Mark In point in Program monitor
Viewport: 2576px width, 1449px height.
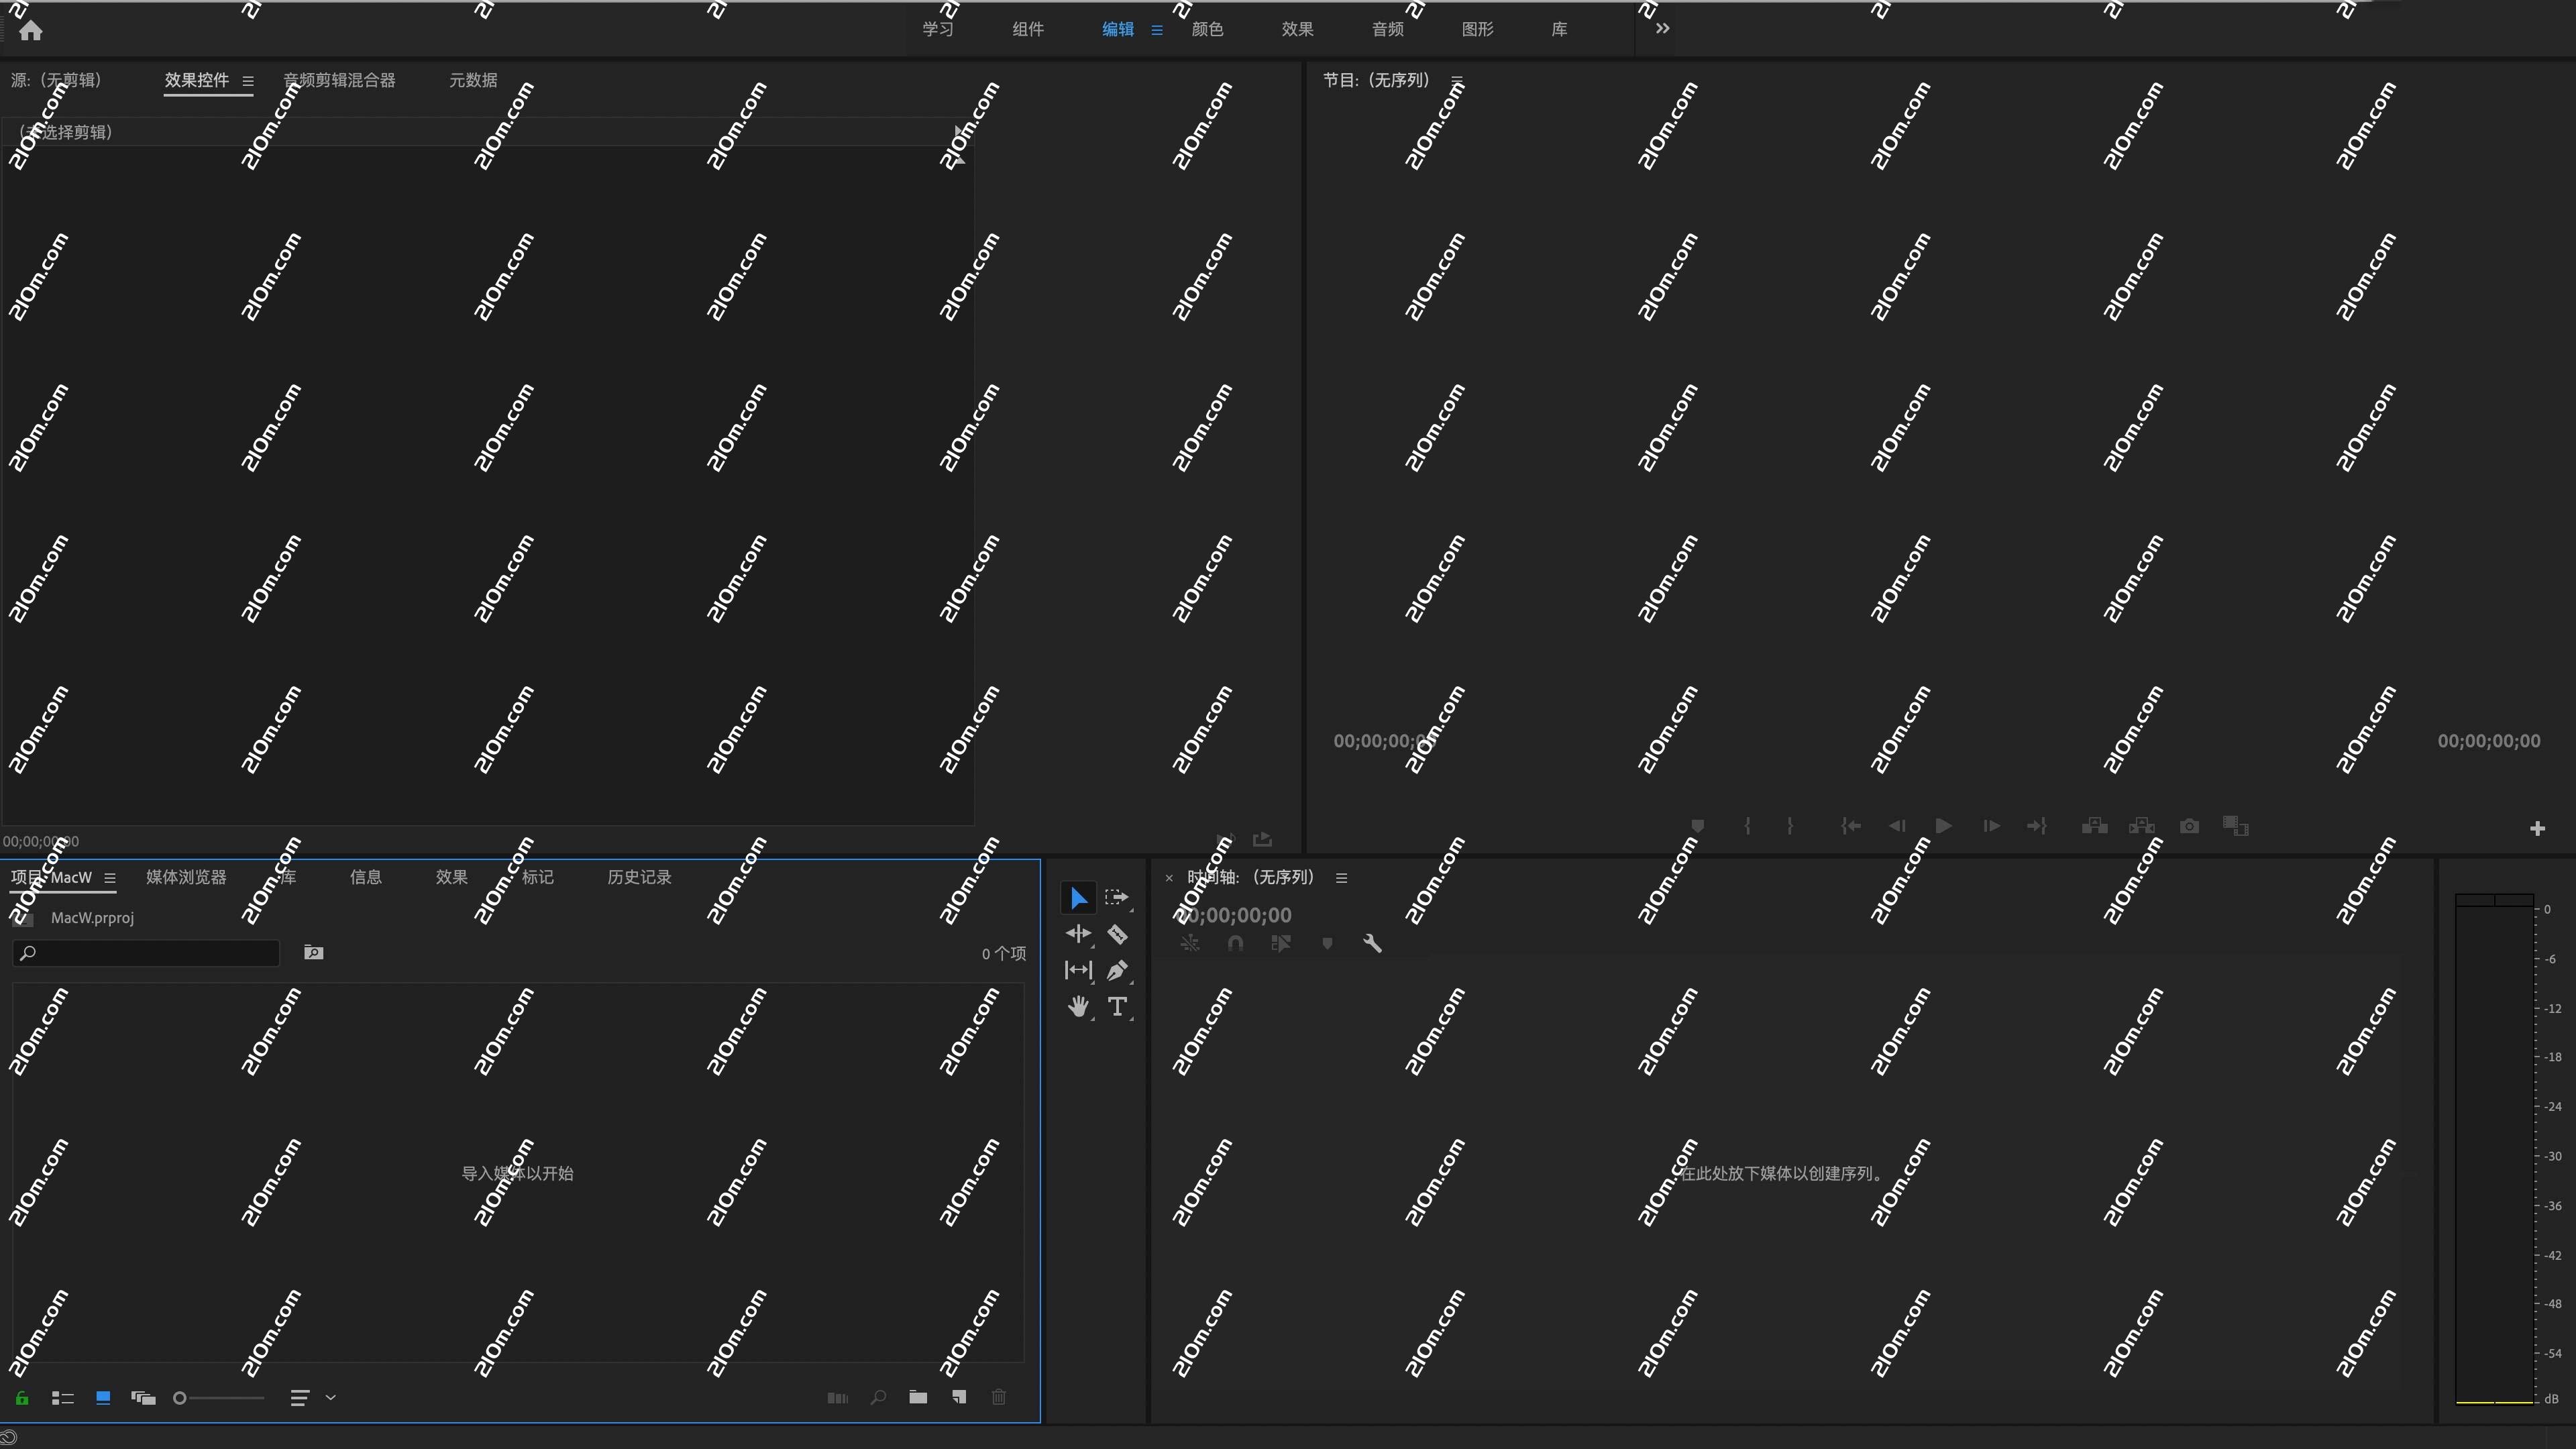1747,826
